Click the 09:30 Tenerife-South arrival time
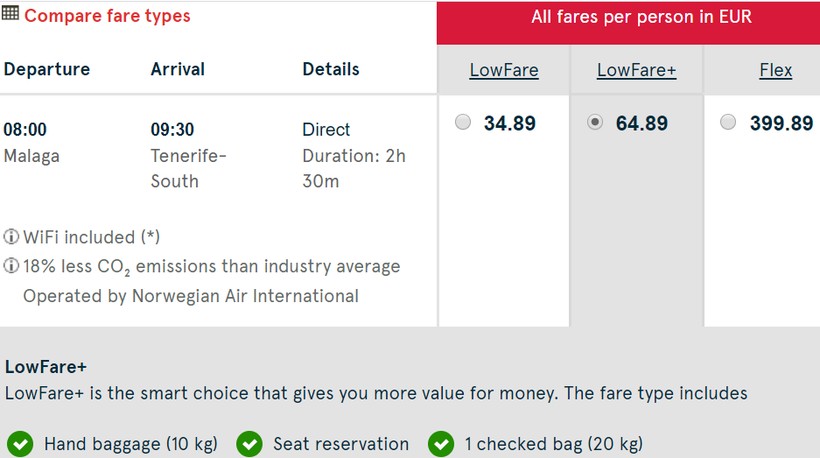This screenshot has height=458, width=820. pos(172,129)
